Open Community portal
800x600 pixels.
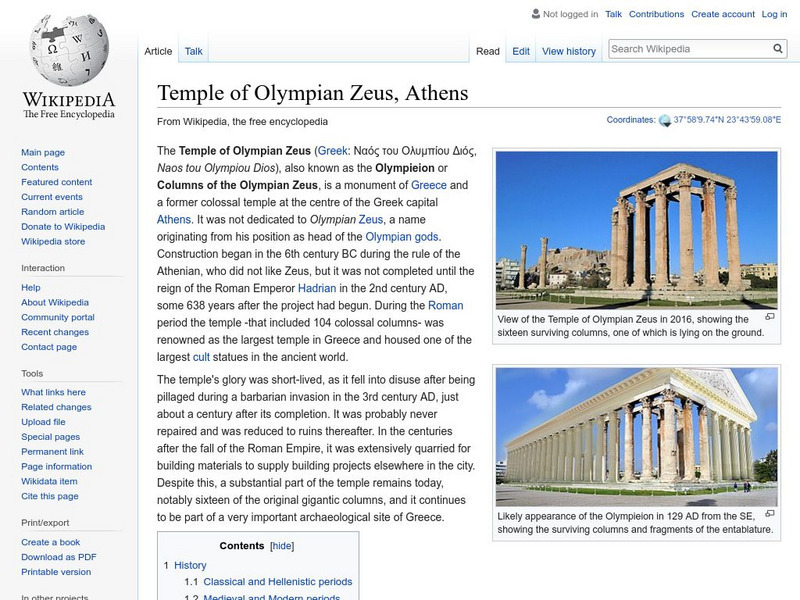click(x=58, y=317)
